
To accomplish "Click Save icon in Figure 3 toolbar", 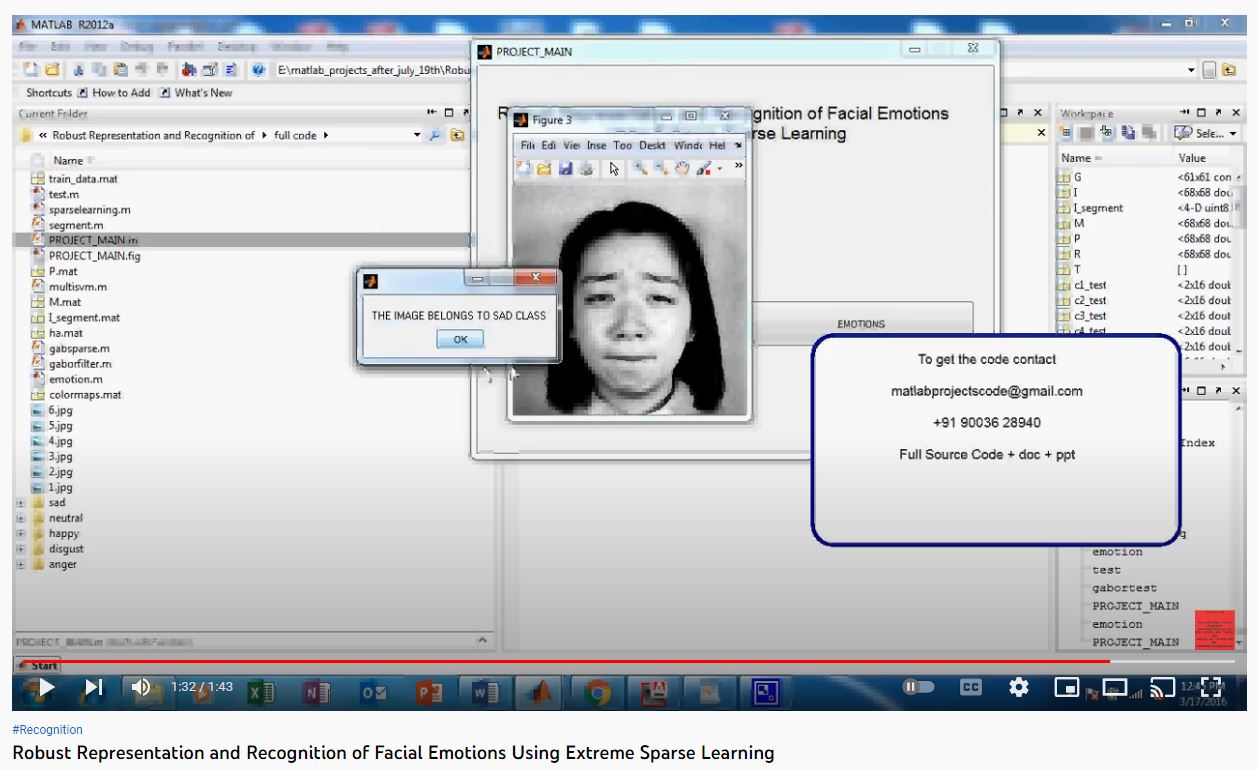I will point(565,169).
